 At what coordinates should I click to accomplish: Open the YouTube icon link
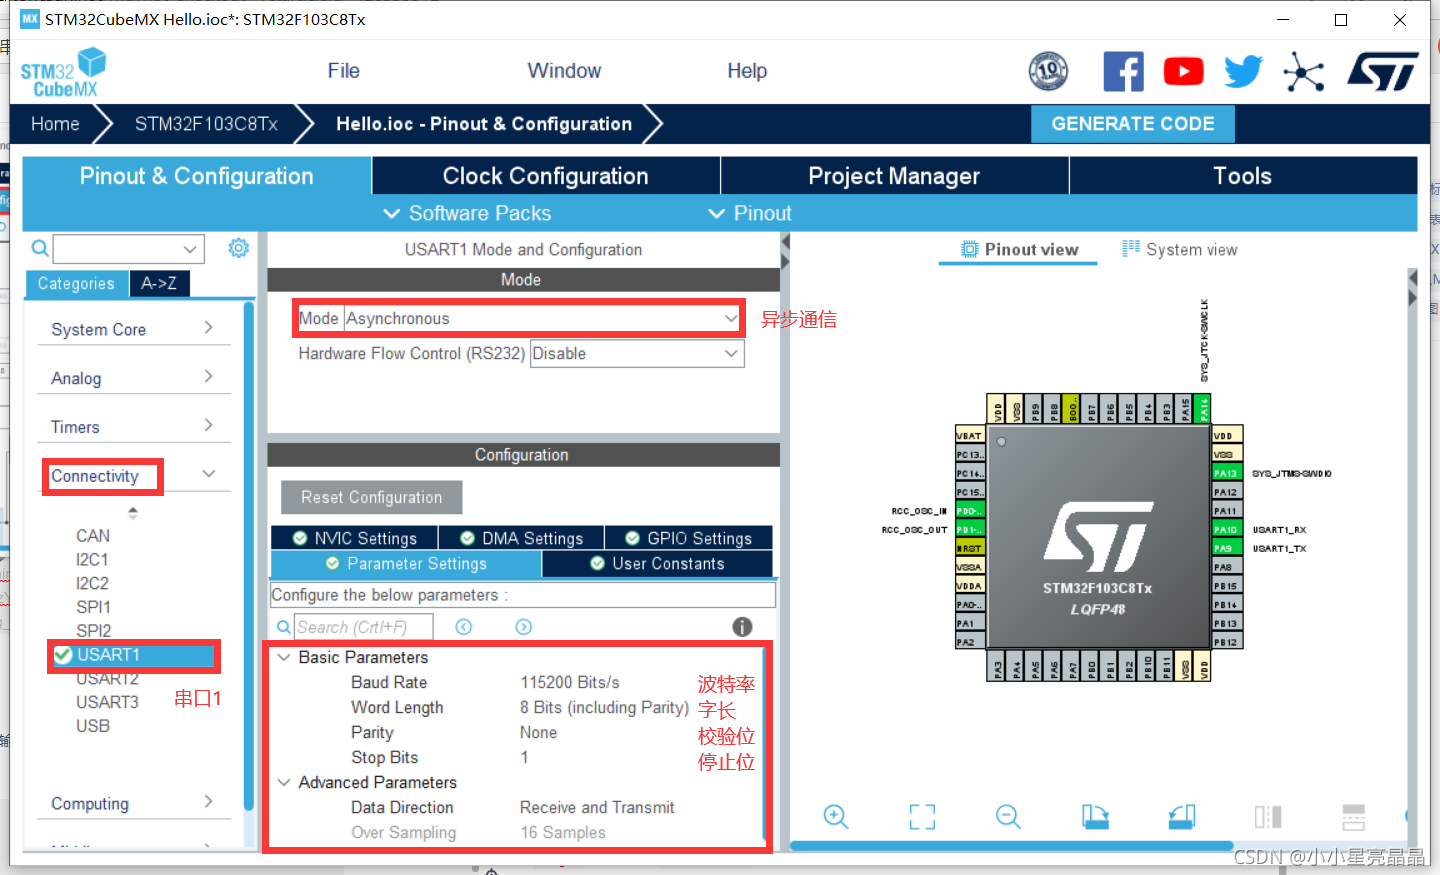click(x=1183, y=71)
